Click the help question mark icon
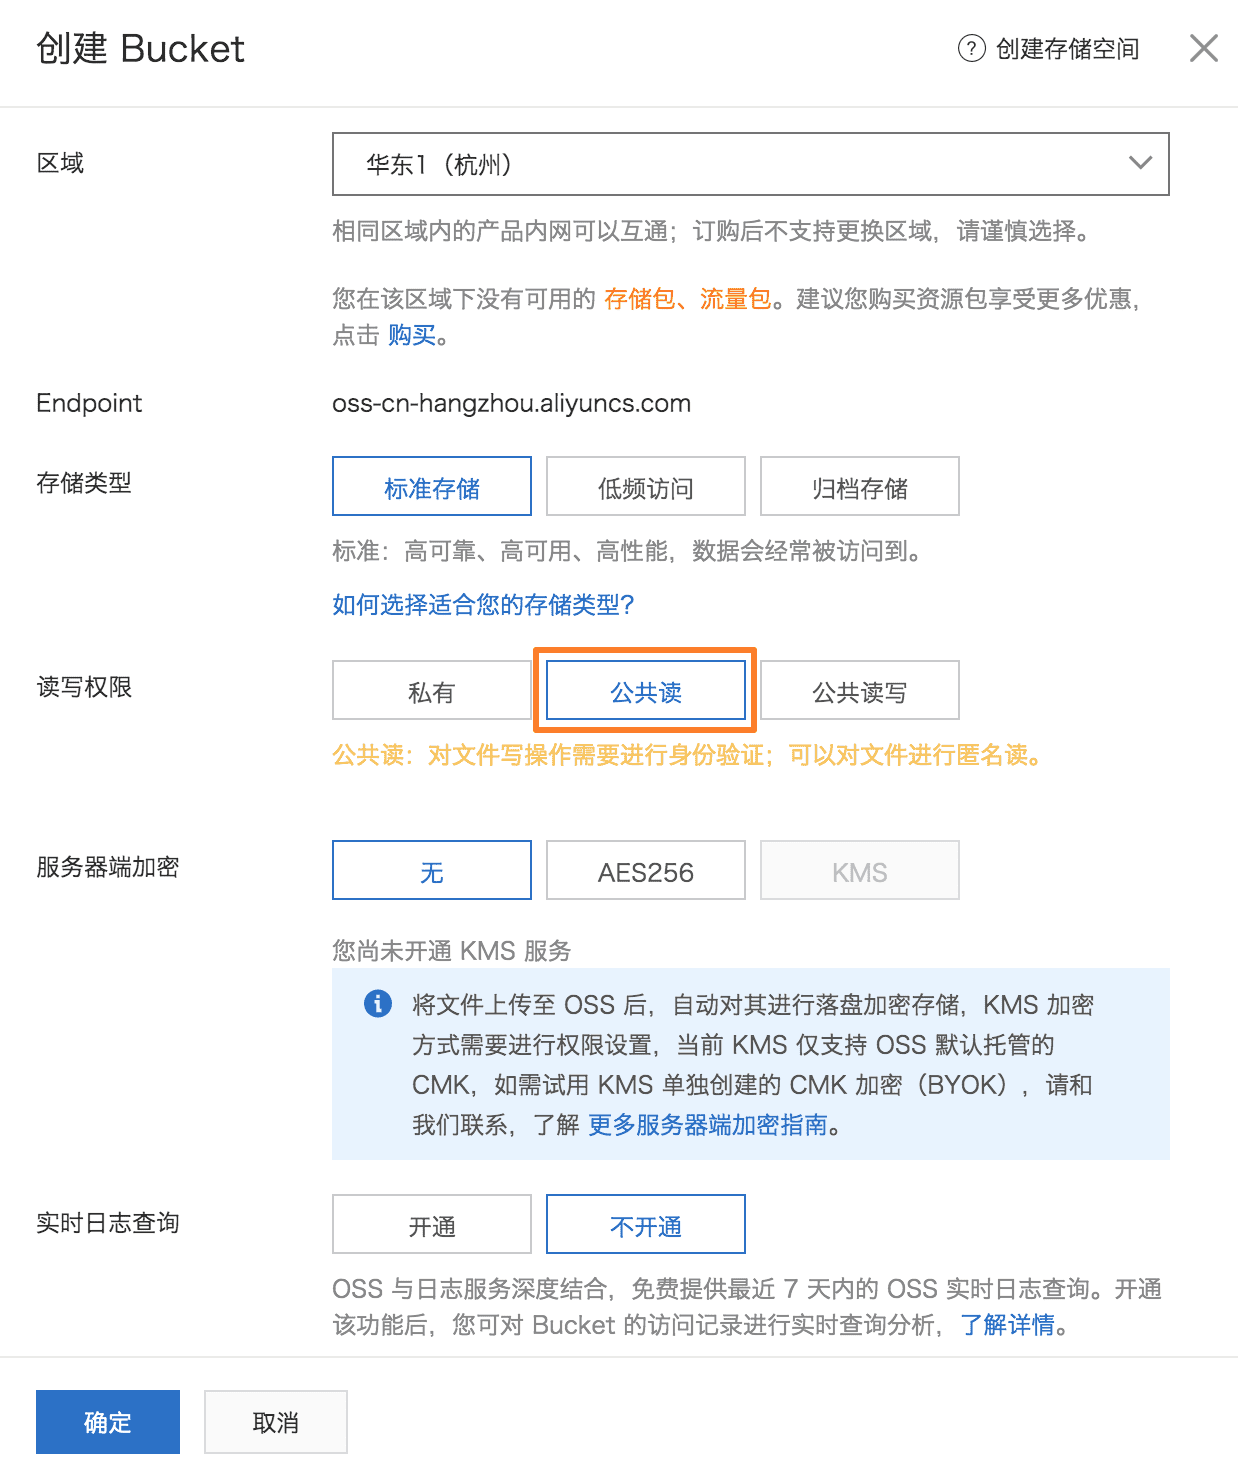The width and height of the screenshot is (1238, 1476). (x=971, y=48)
